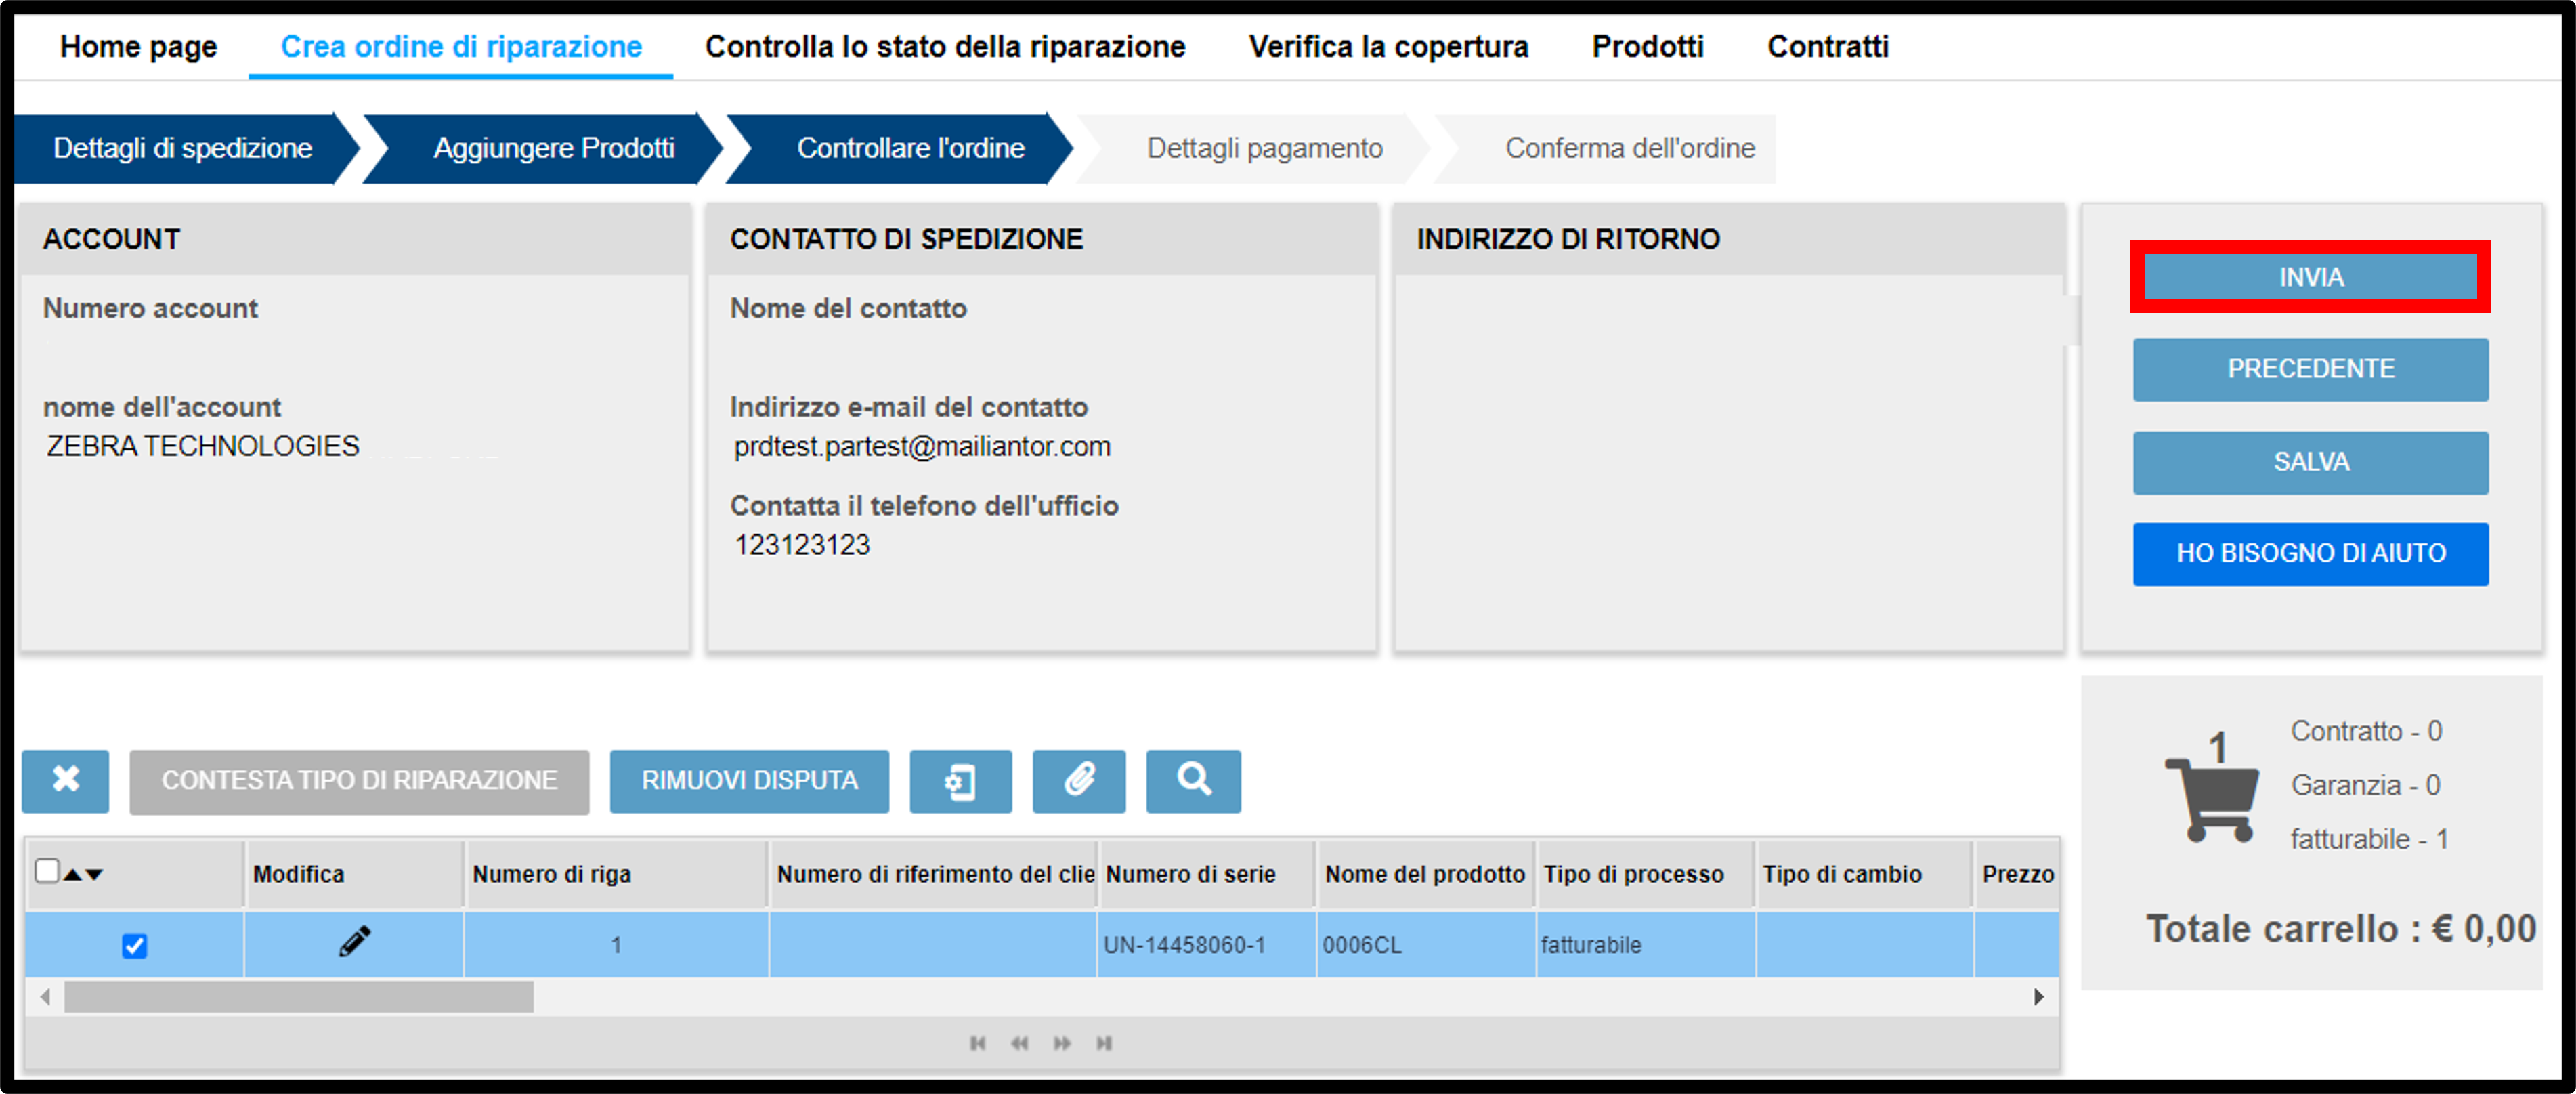Click the Garanzia - 0 cart line
Image resolution: width=2576 pixels, height=1094 pixels.
(x=2365, y=785)
